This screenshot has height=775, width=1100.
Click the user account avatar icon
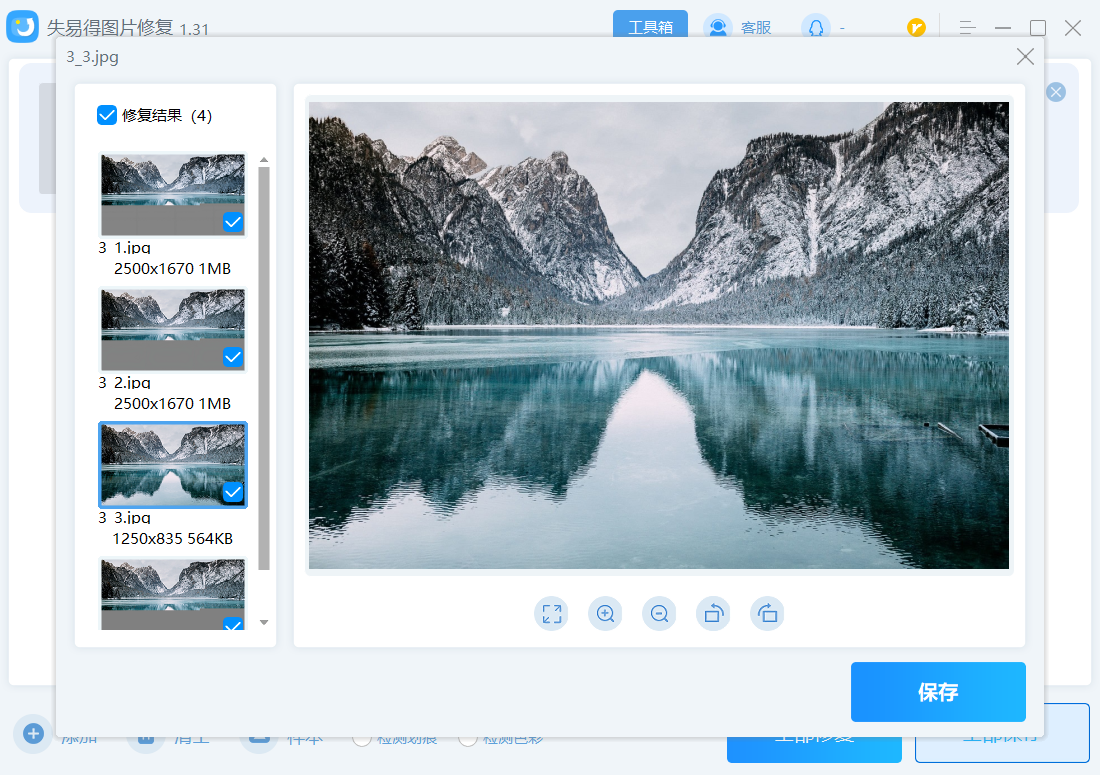point(815,27)
